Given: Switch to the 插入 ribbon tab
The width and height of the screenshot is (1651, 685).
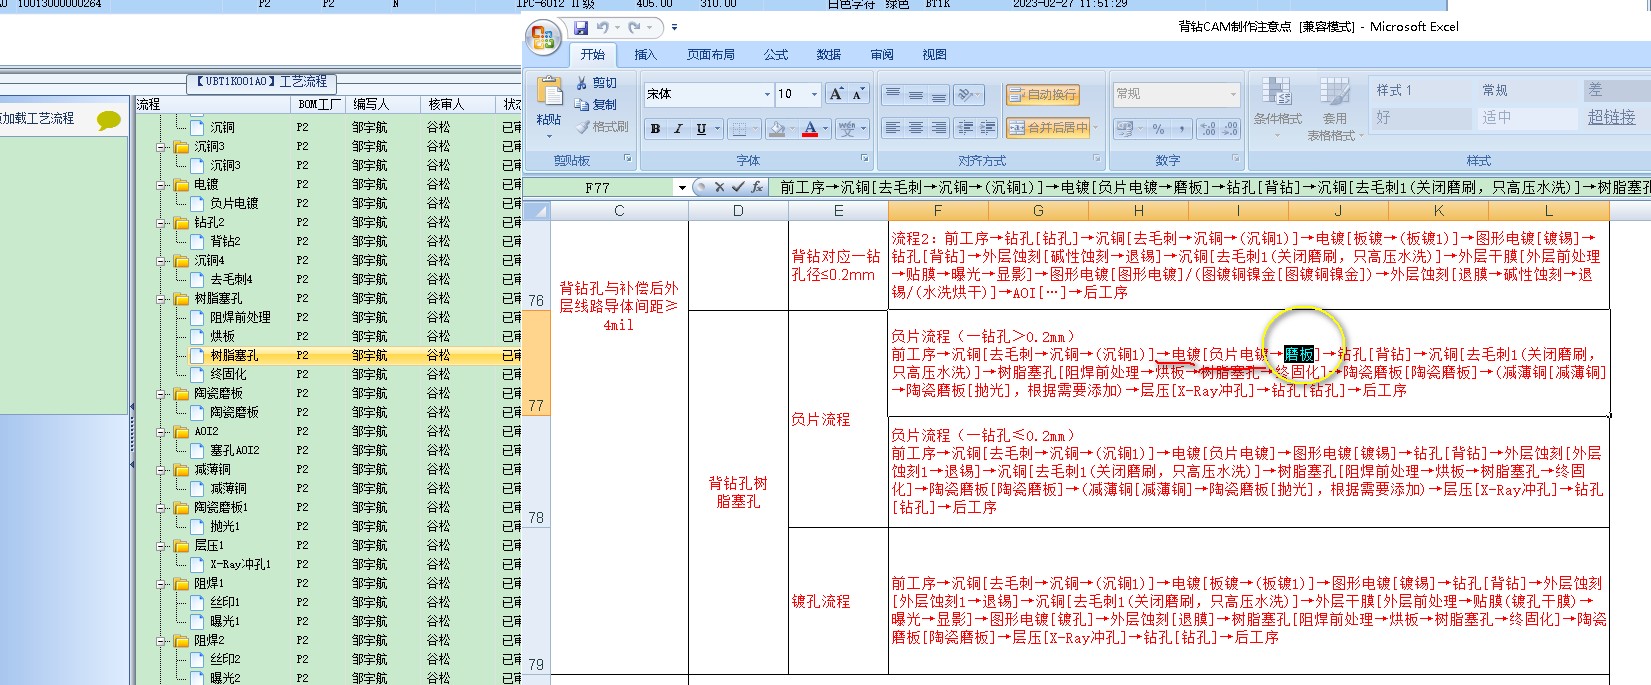Looking at the screenshot, I should coord(645,55).
